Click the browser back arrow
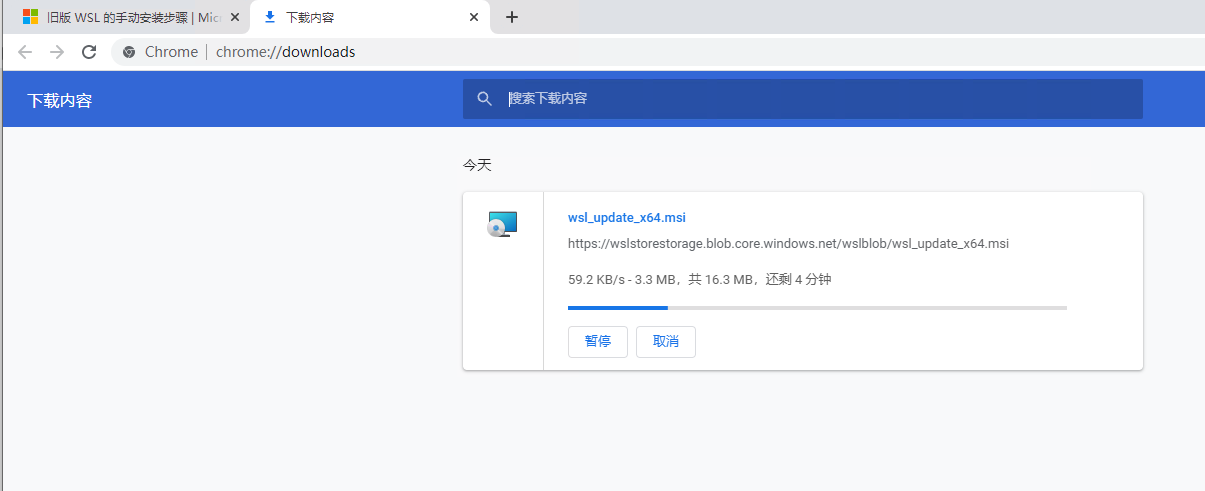The width and height of the screenshot is (1205, 491). [x=25, y=52]
